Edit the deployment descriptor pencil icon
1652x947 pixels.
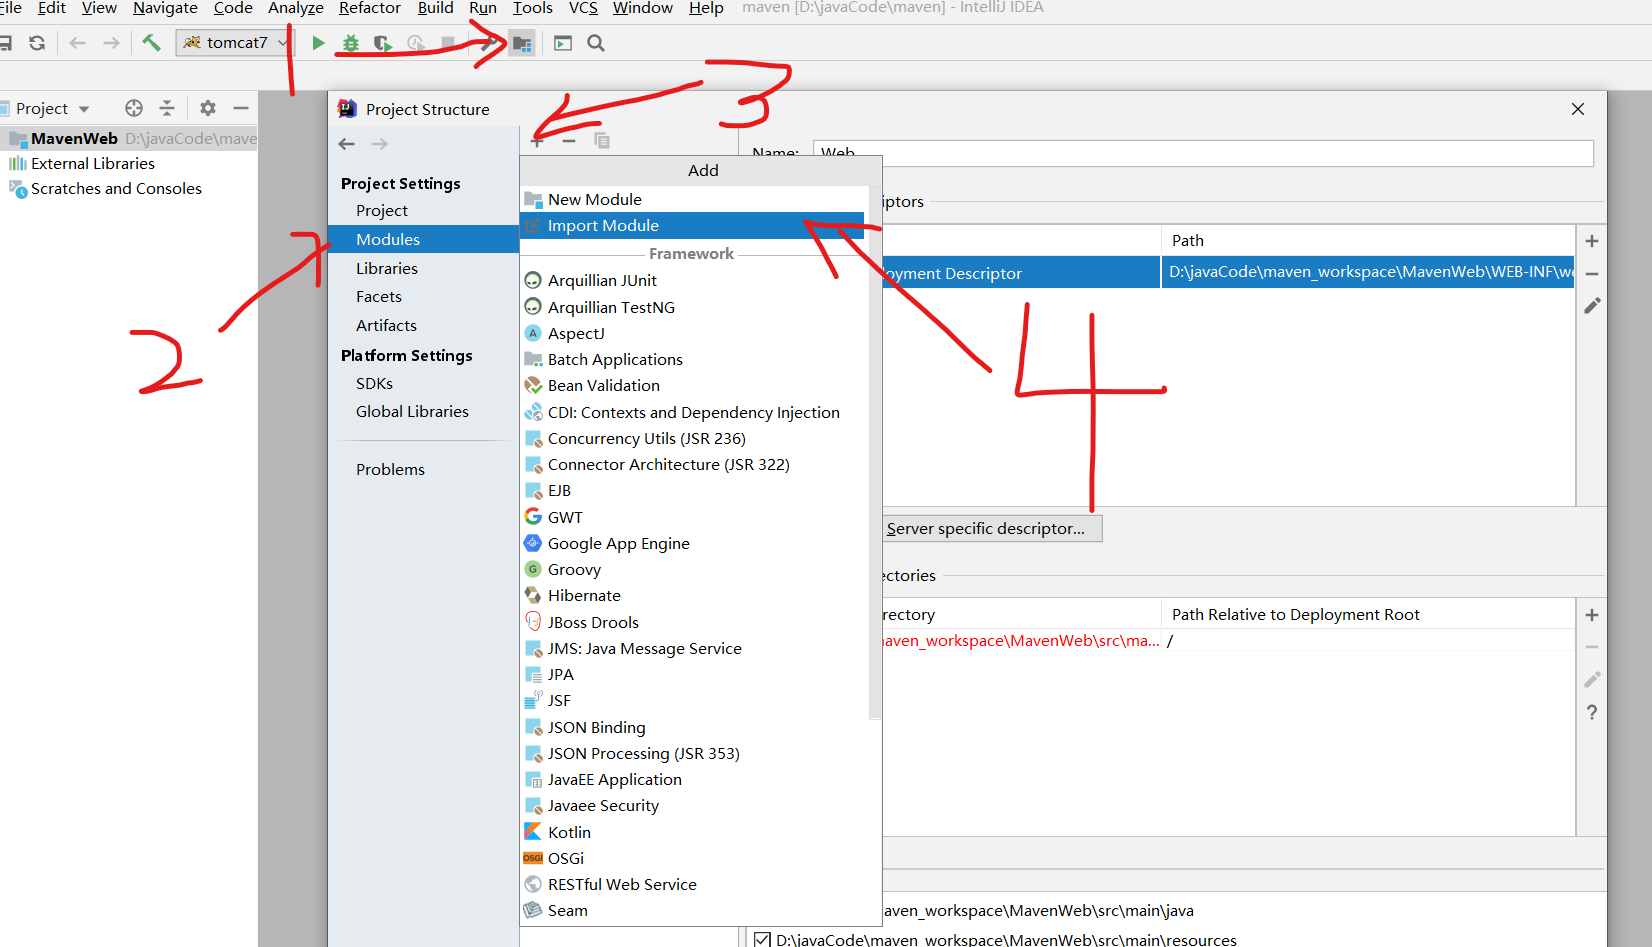(x=1592, y=305)
